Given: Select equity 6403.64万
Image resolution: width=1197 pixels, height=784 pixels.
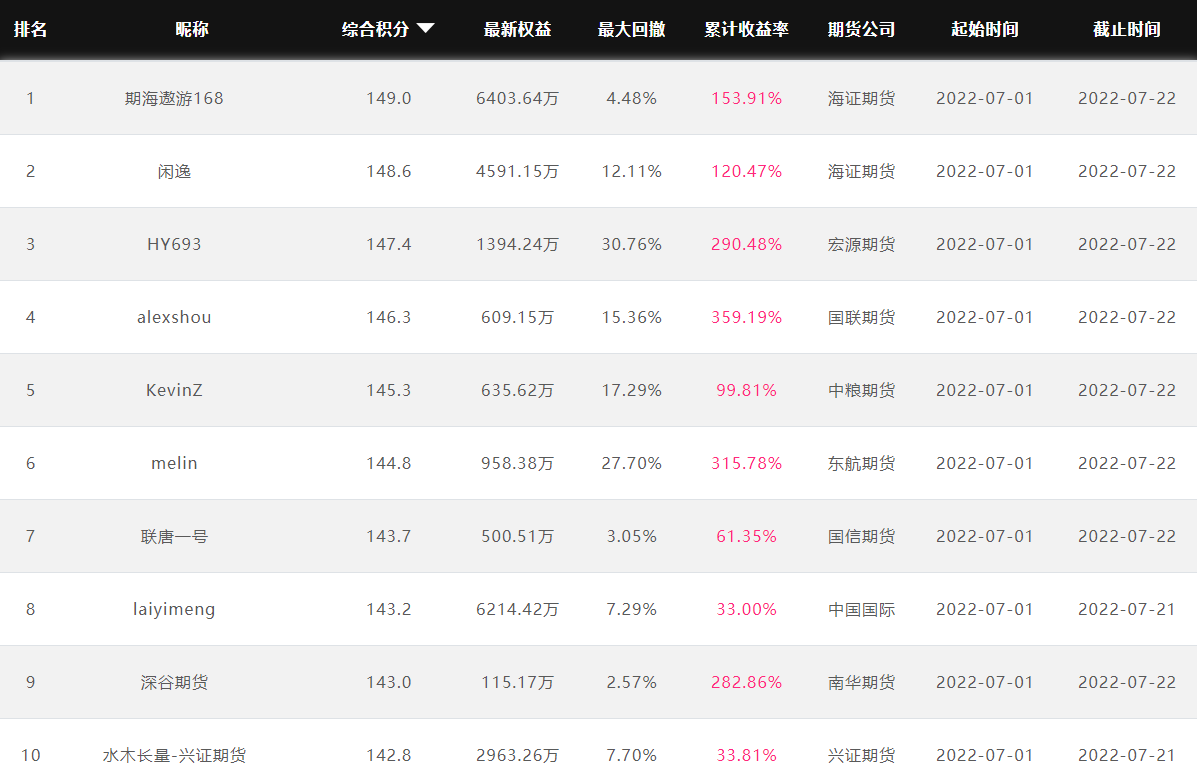Looking at the screenshot, I should 518,98.
